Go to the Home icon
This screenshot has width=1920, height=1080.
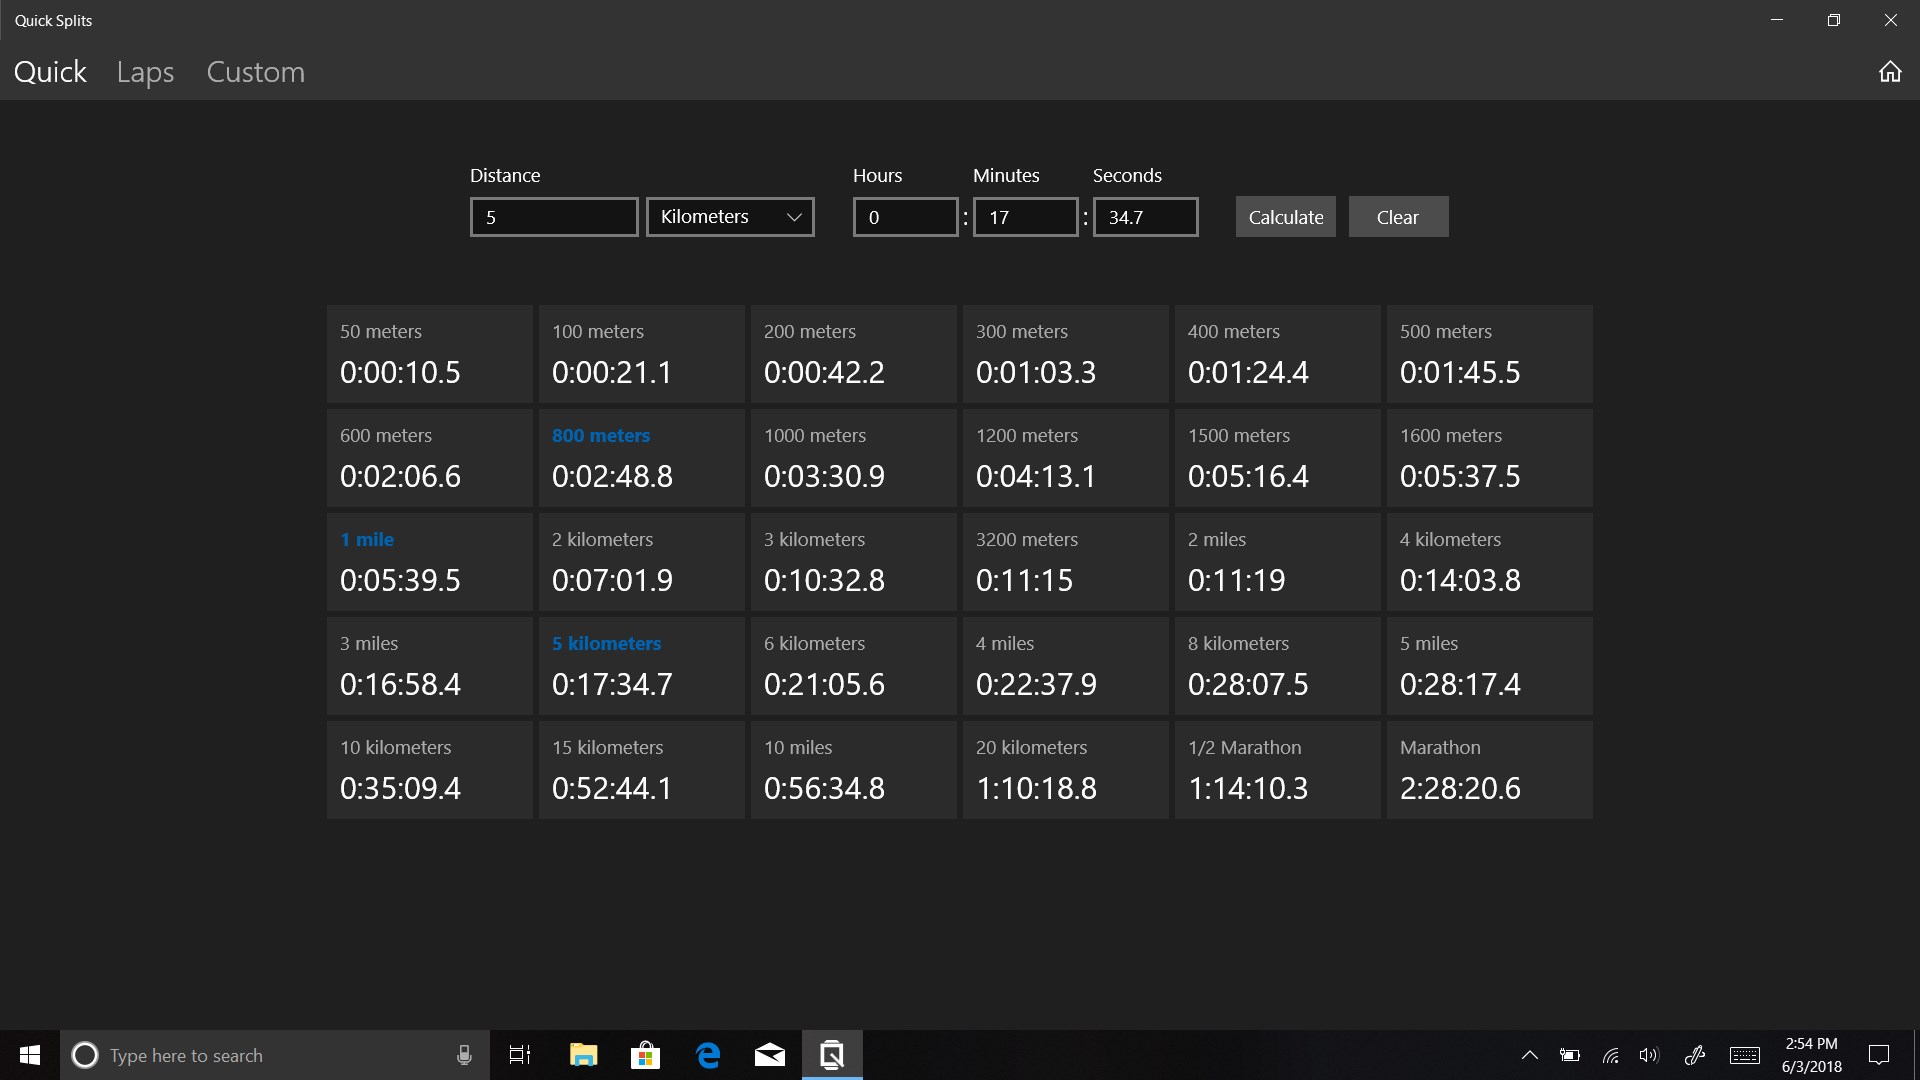pos(1889,72)
